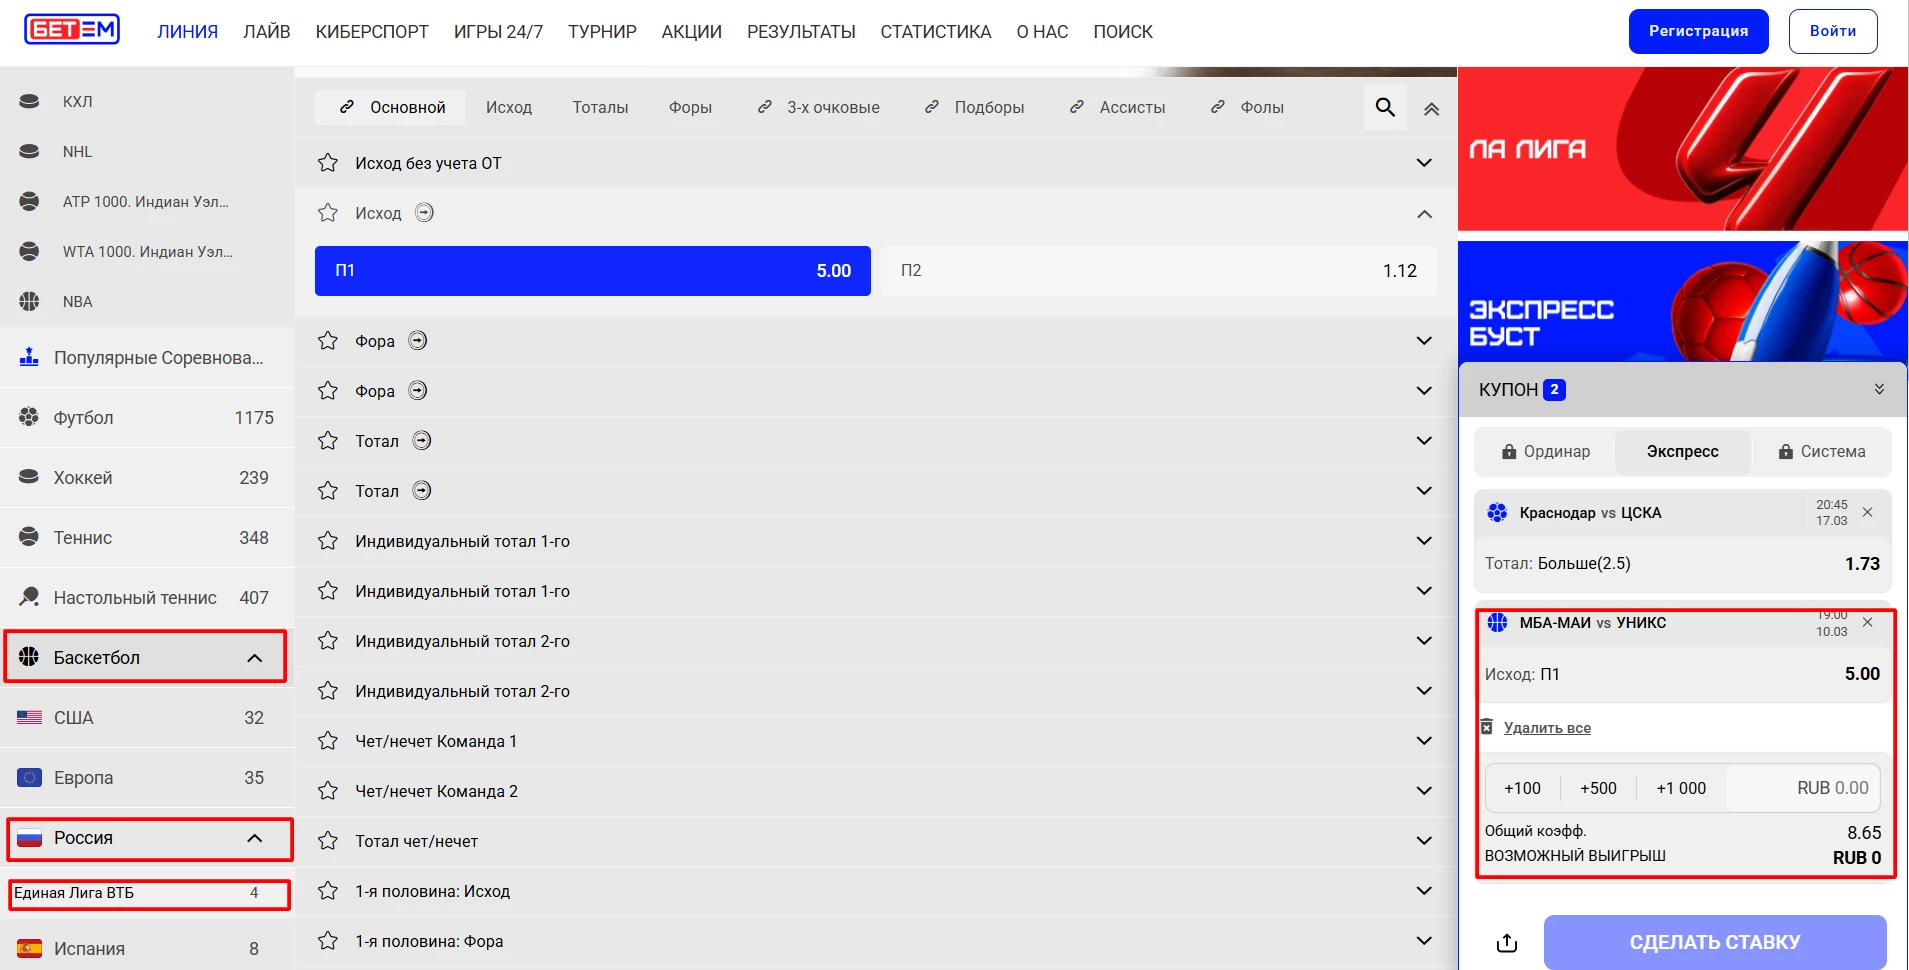Open market search magnifier icon
This screenshot has width=1909, height=970.
click(1384, 107)
